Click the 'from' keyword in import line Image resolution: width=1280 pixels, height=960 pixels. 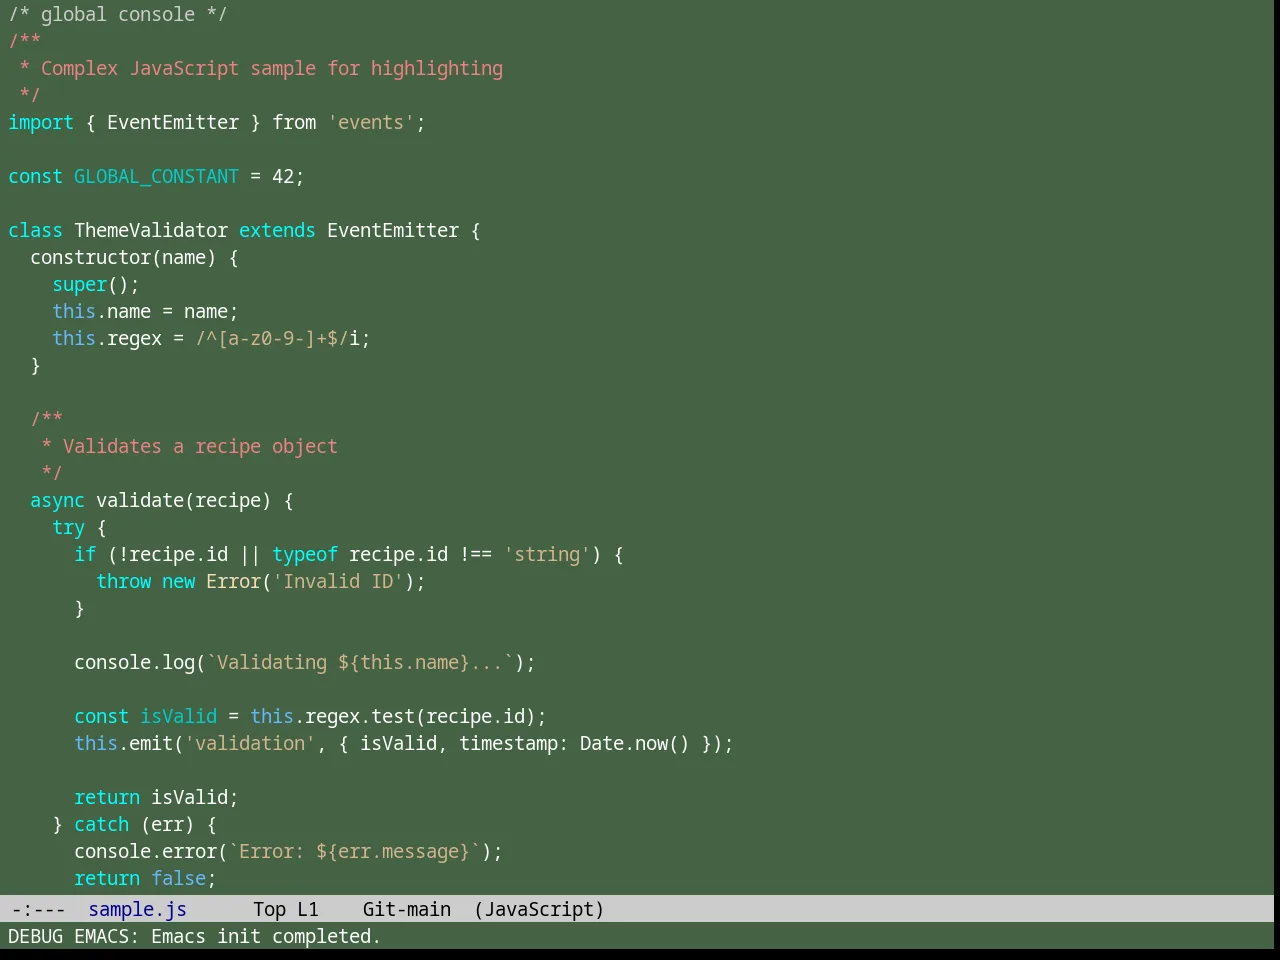(294, 122)
